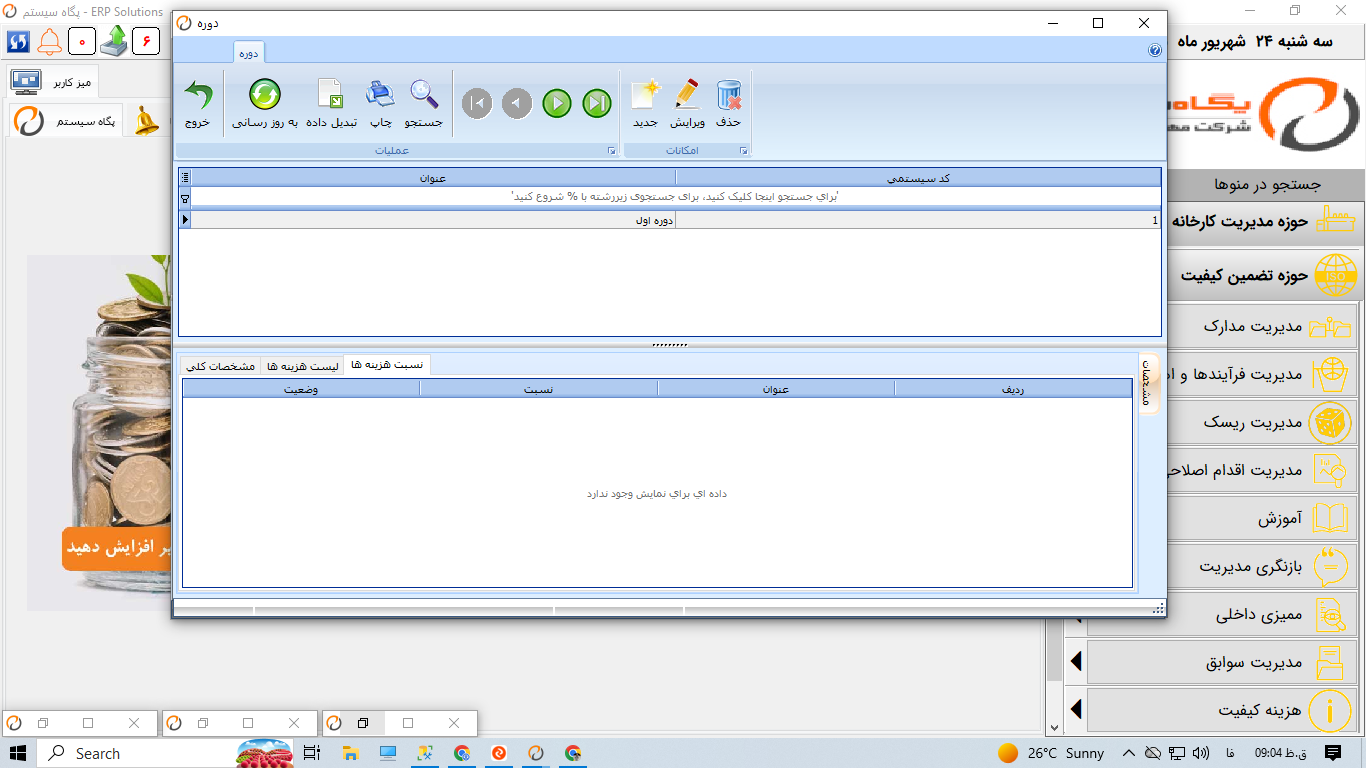
Task: Click the خروج (exit) green arrow icon
Action: click(x=198, y=97)
